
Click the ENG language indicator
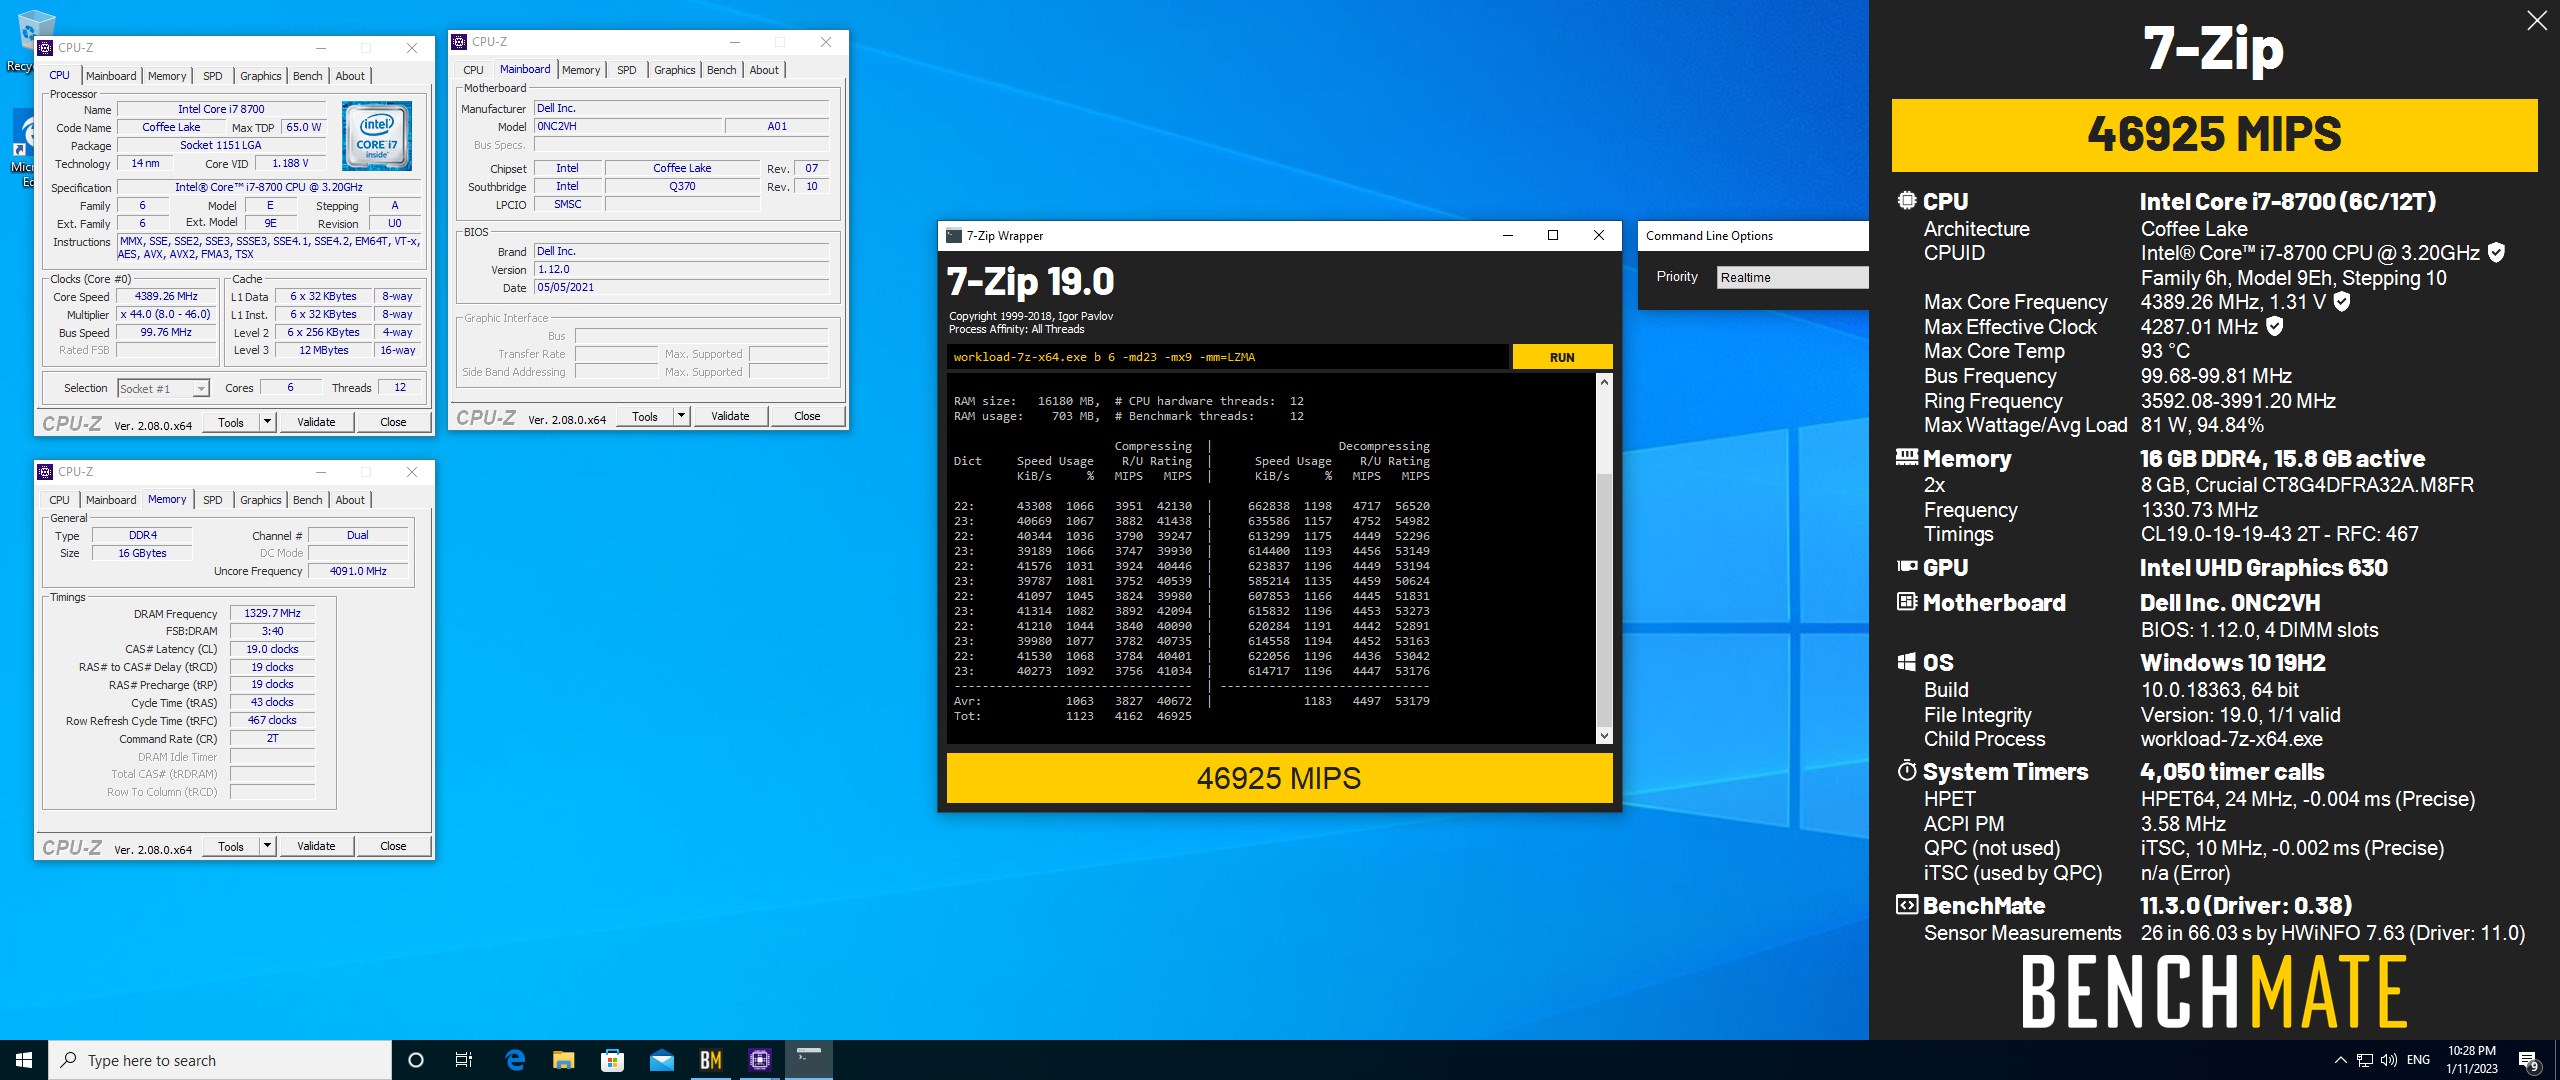pyautogui.click(x=2418, y=1060)
